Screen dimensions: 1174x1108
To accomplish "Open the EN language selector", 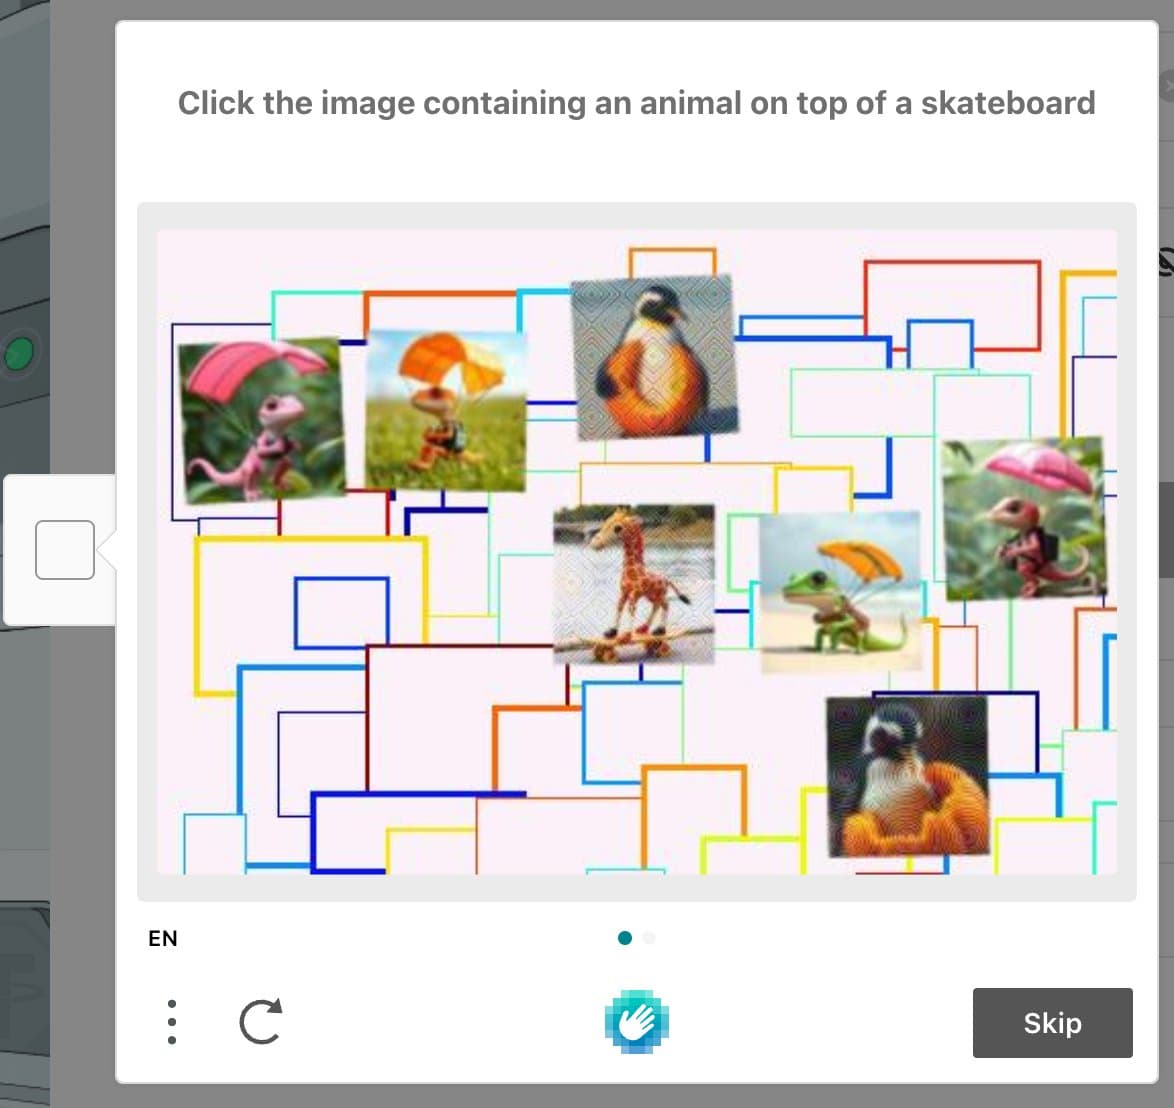I will point(164,938).
